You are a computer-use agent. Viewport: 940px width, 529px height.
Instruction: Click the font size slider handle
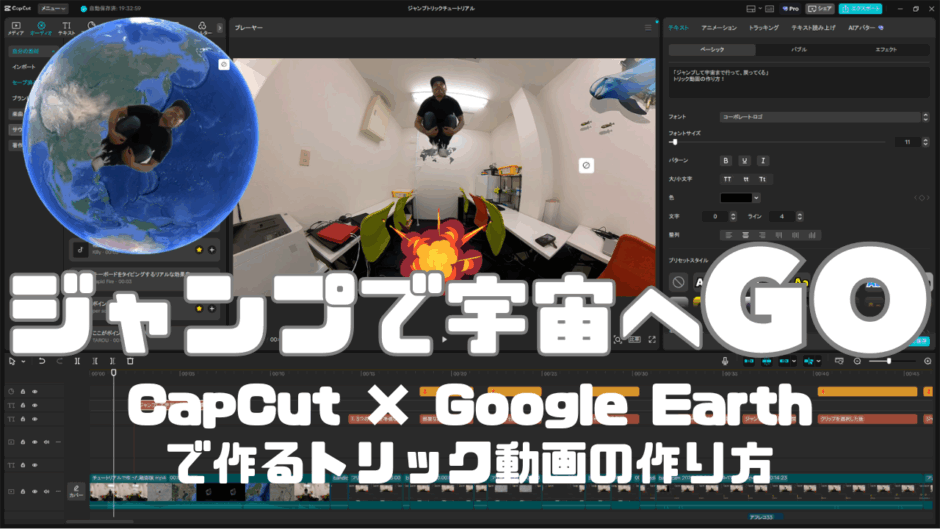674,142
